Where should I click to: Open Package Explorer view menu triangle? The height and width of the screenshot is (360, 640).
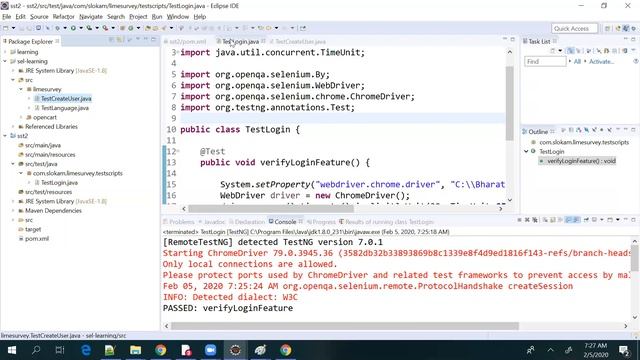[x=138, y=39]
